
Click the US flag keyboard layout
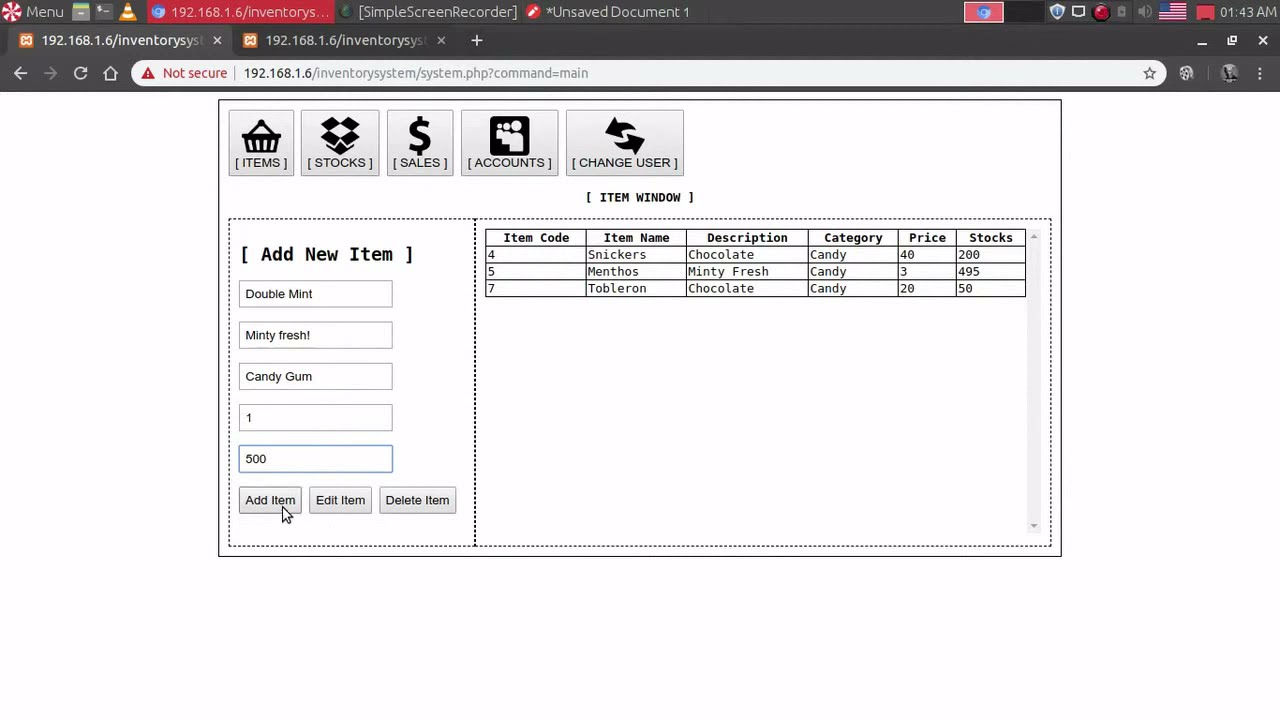point(1173,12)
